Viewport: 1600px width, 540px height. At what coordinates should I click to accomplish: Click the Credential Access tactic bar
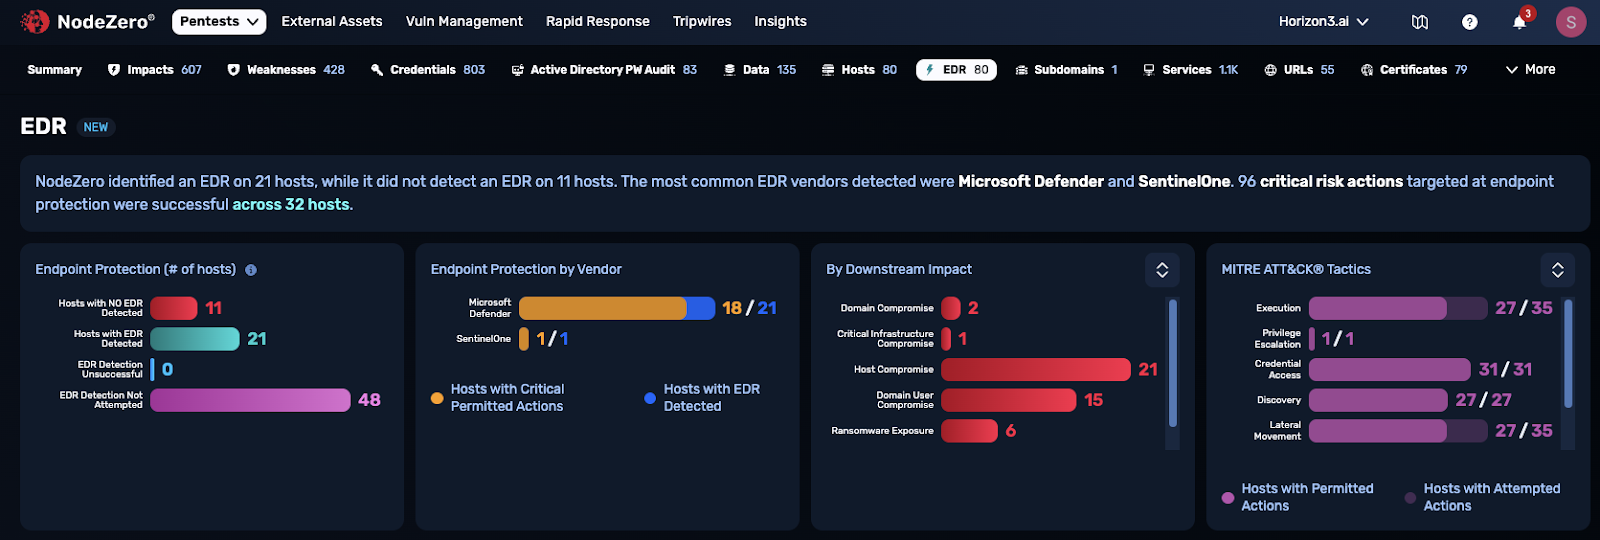click(1390, 370)
